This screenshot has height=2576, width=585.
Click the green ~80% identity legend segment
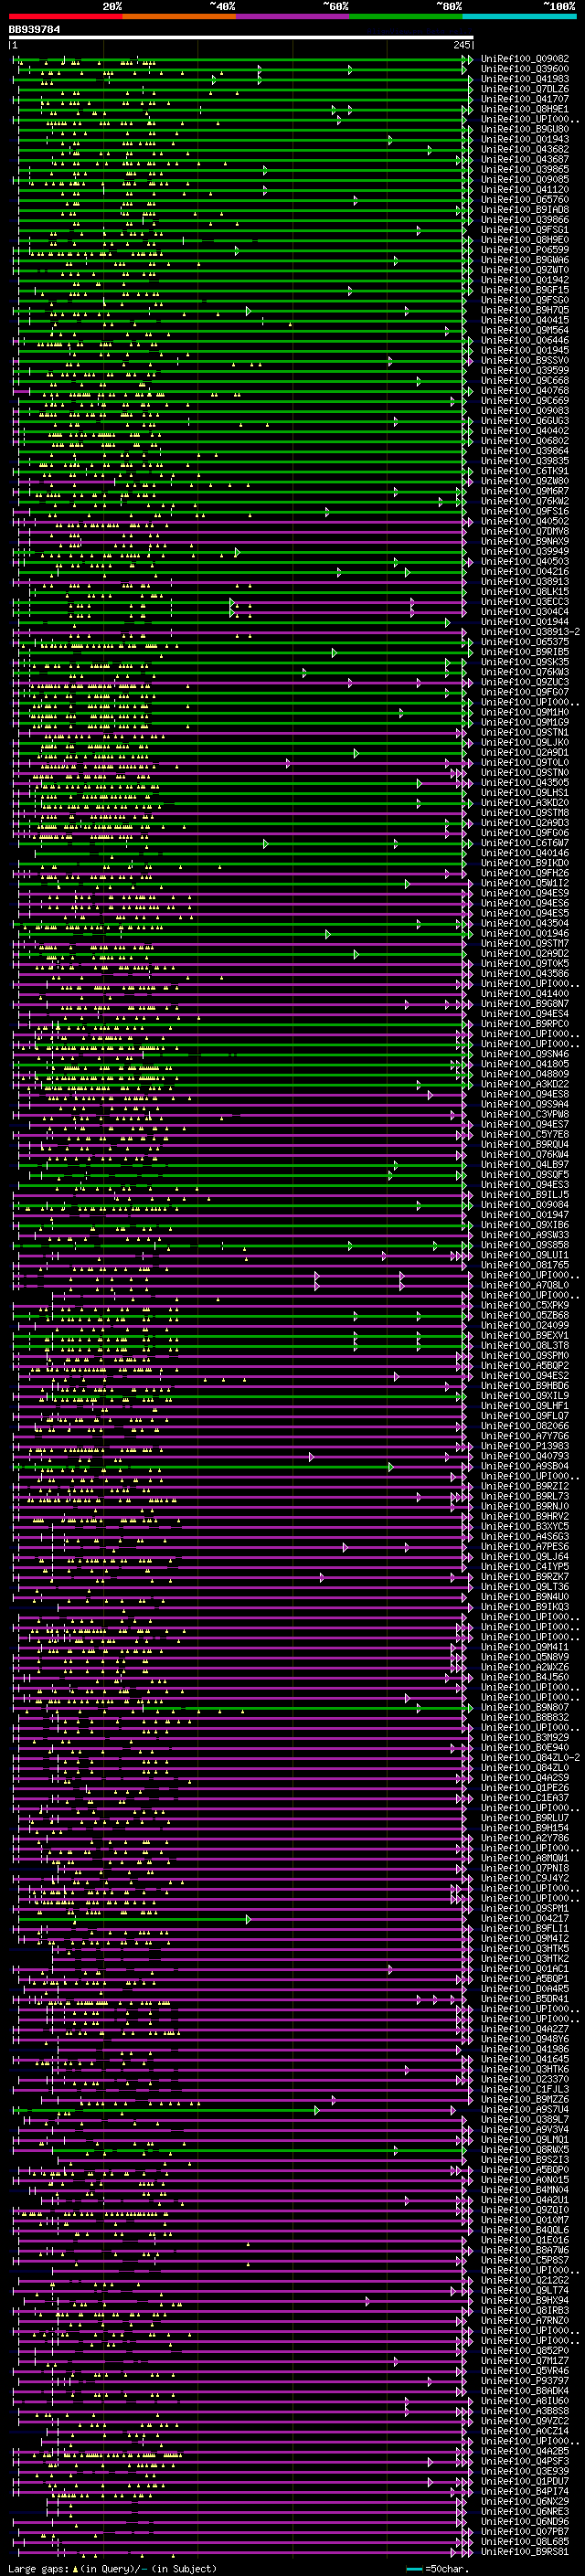(x=406, y=16)
